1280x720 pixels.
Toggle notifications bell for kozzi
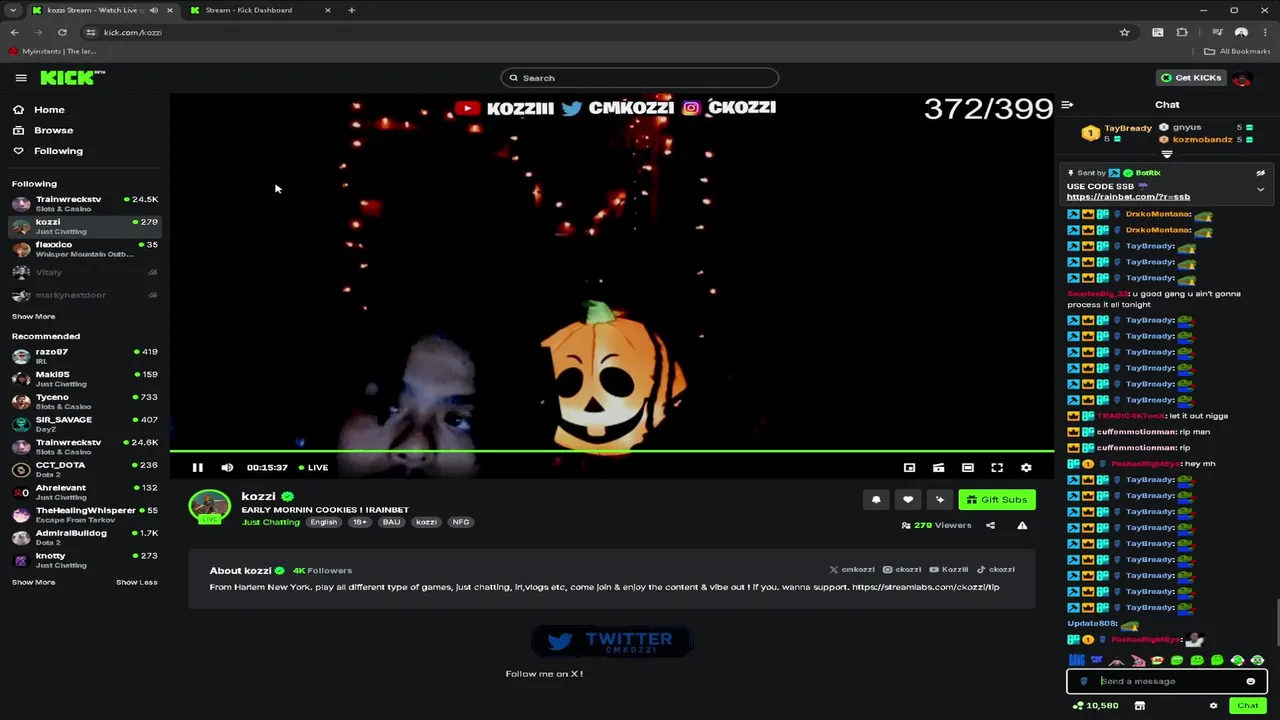876,499
